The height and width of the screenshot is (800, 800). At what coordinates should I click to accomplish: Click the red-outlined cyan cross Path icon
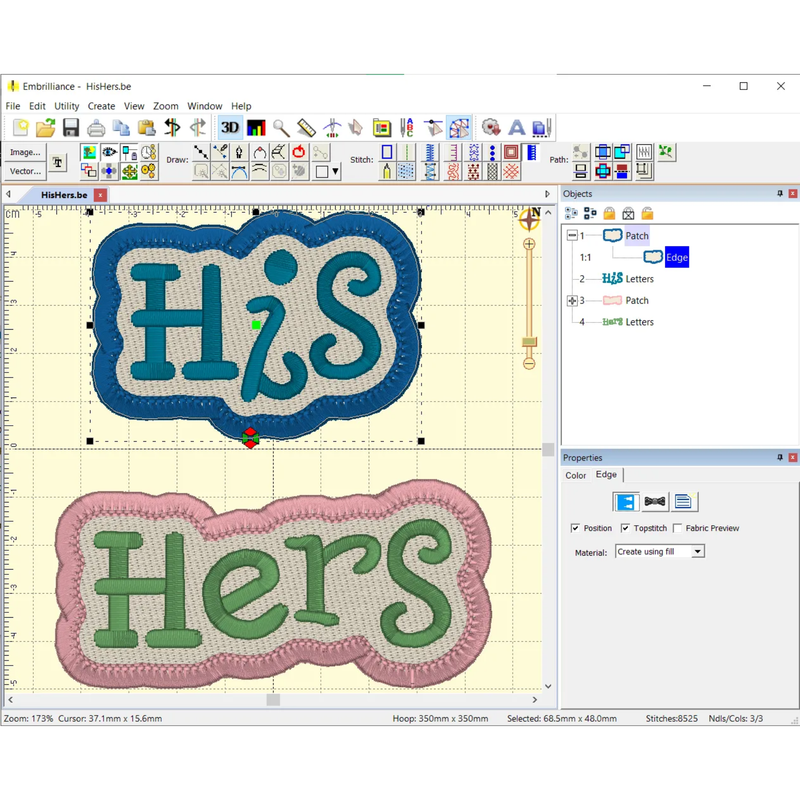(603, 171)
